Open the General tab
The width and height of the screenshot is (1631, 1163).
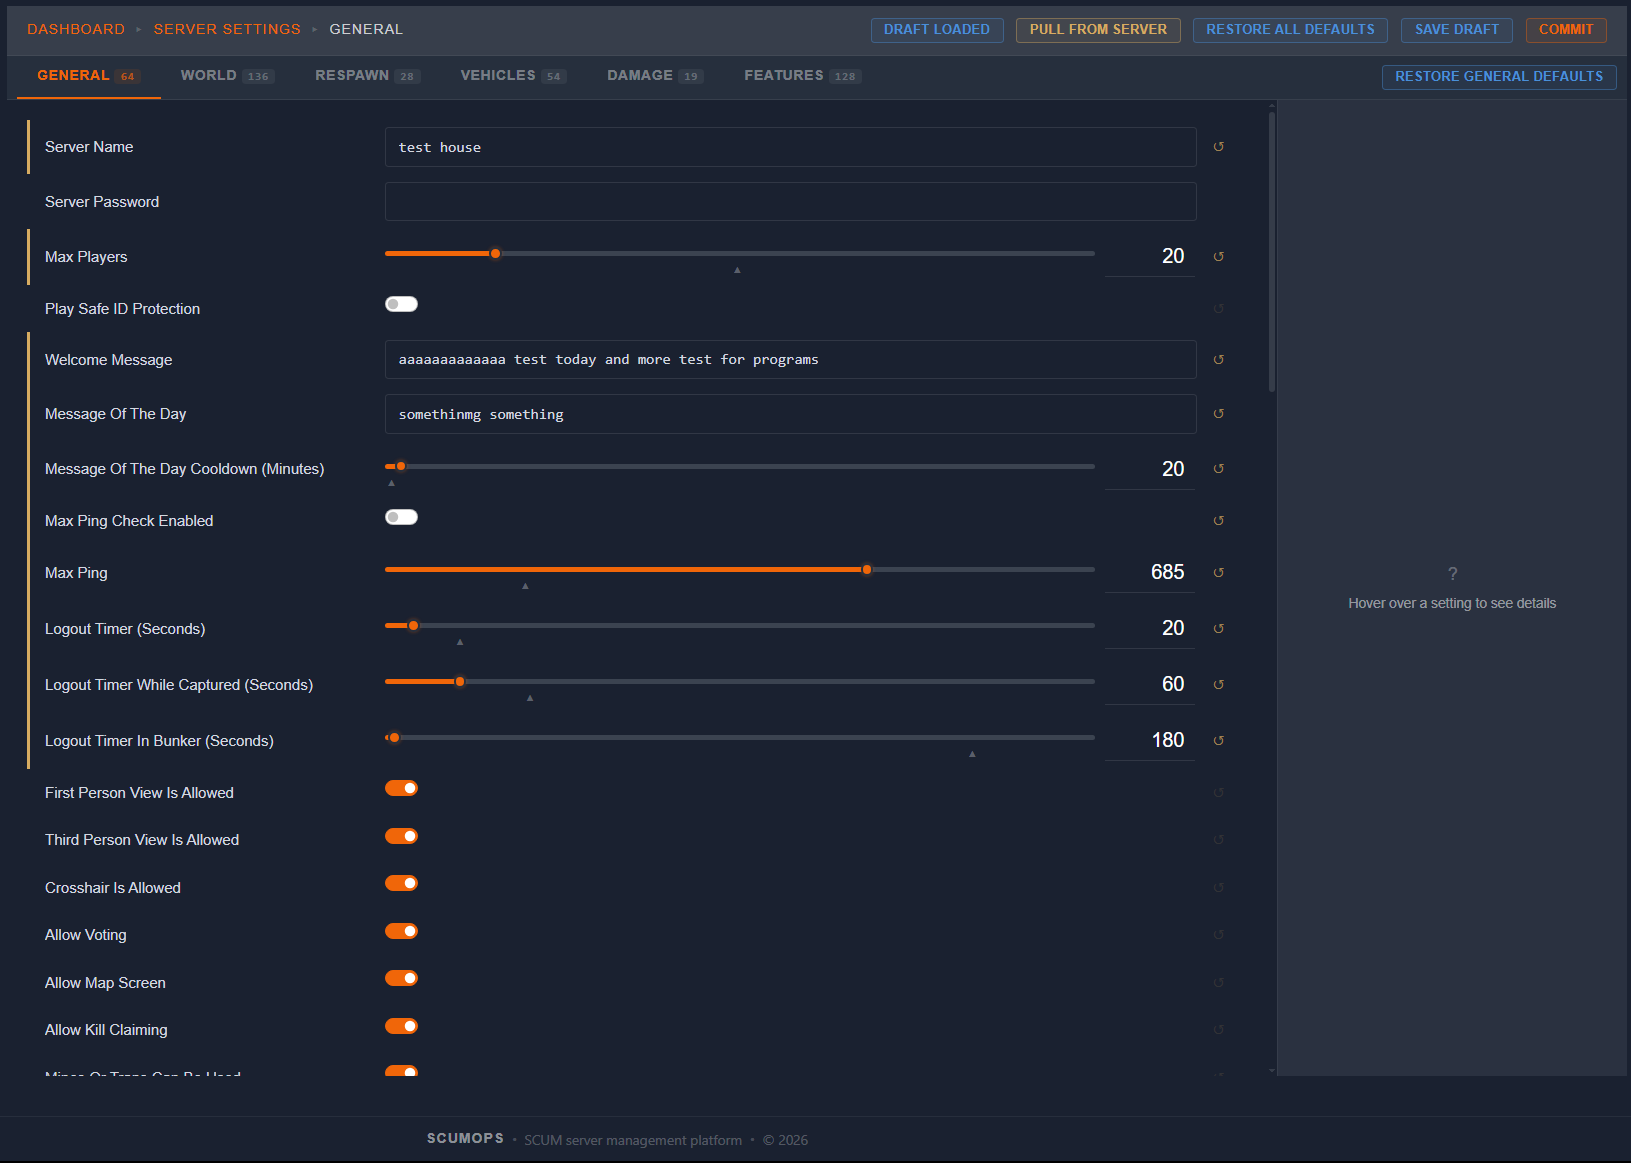click(x=88, y=76)
